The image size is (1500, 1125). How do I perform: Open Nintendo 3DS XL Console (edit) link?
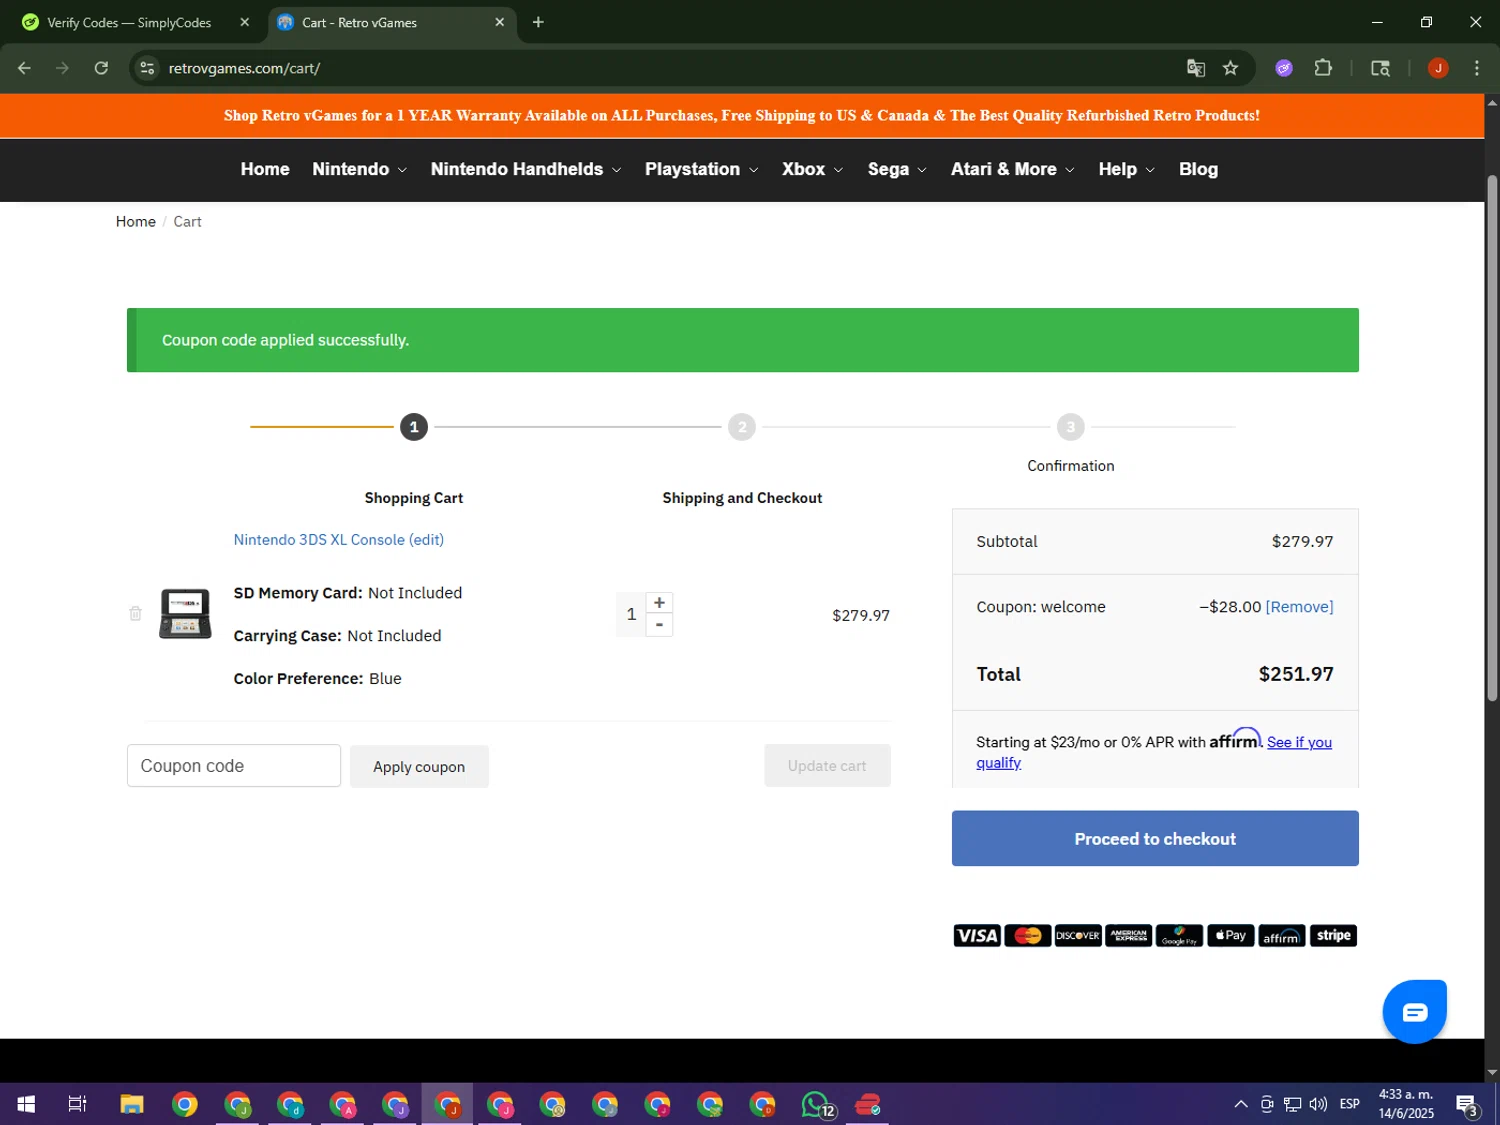pos(338,539)
